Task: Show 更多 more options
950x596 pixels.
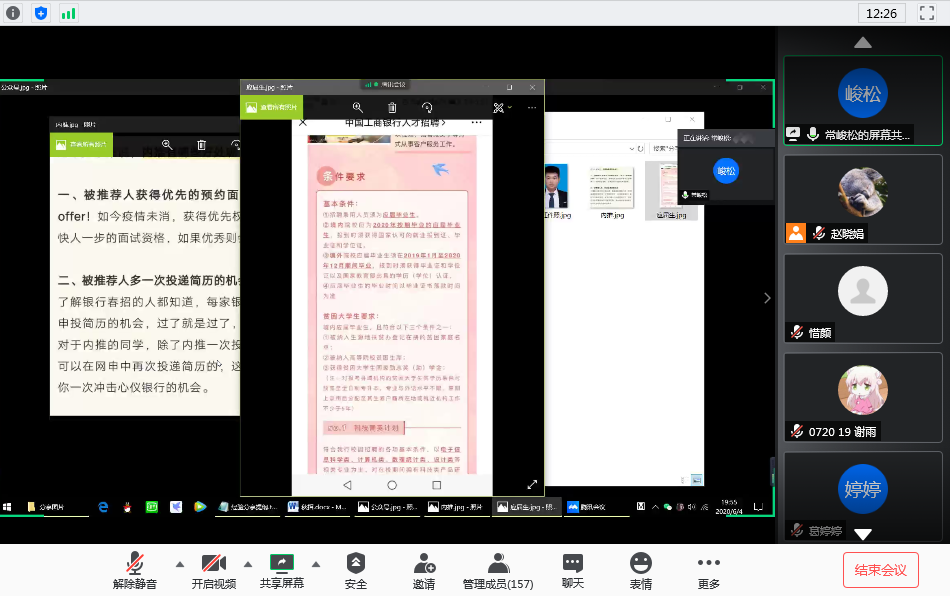Action: pos(708,569)
